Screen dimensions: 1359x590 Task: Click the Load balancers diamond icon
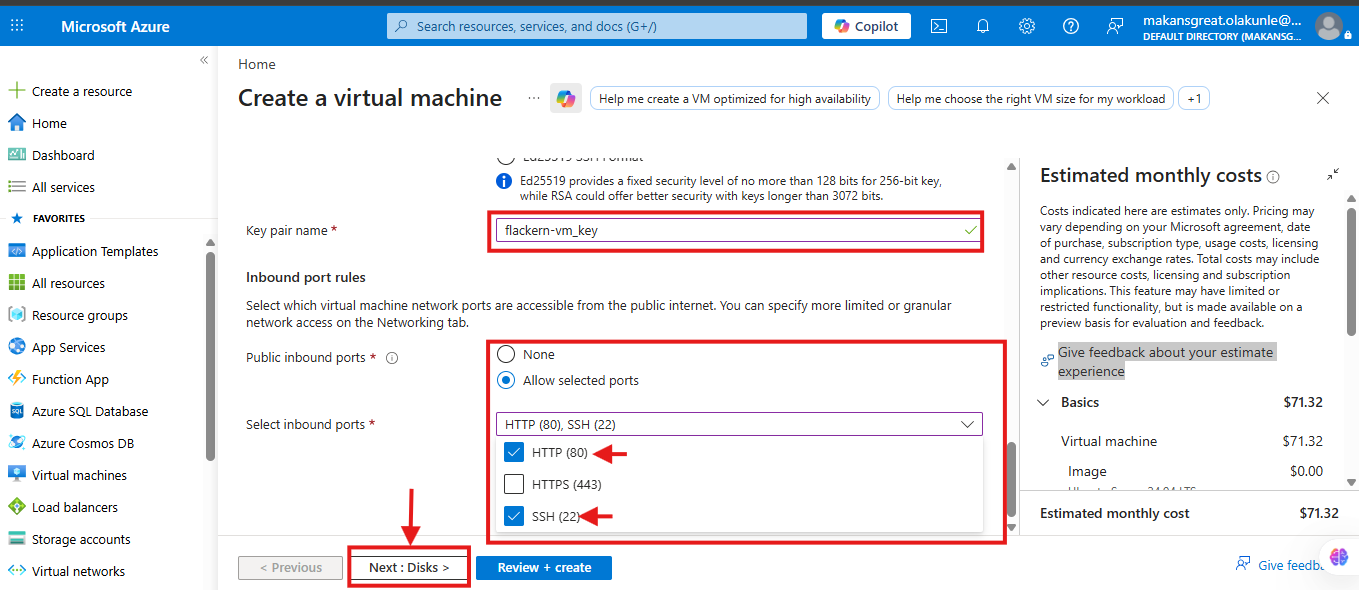tap(16, 507)
